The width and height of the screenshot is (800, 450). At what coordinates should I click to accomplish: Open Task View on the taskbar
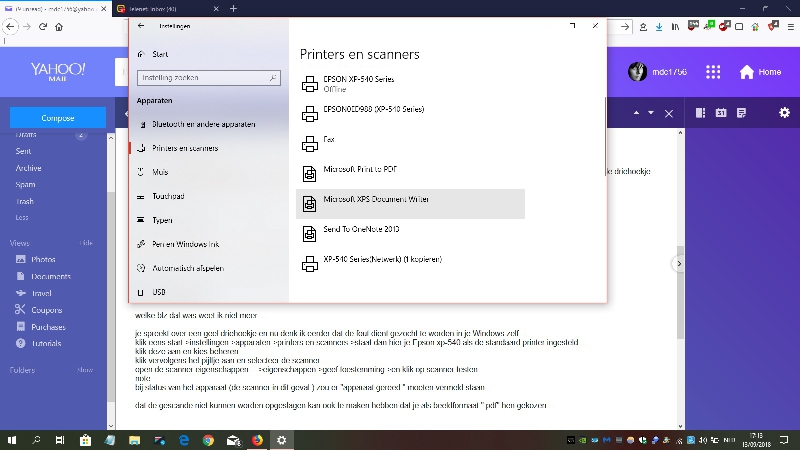(x=60, y=440)
